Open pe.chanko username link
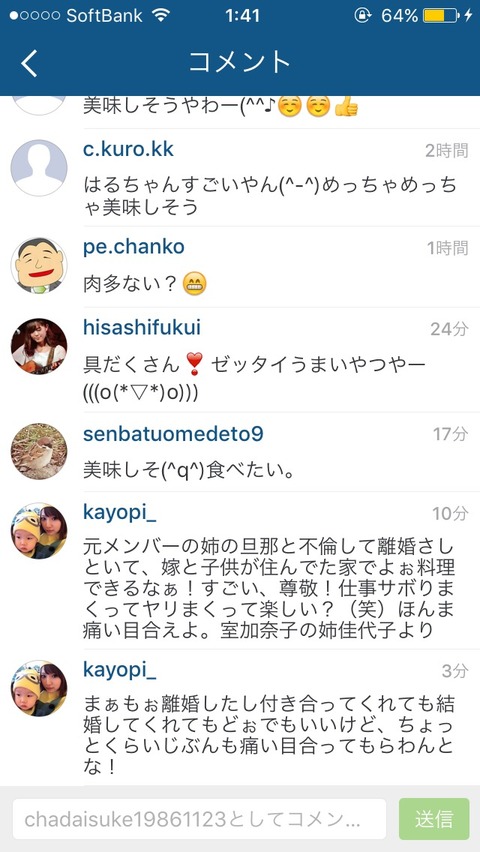480x852 pixels. point(134,248)
